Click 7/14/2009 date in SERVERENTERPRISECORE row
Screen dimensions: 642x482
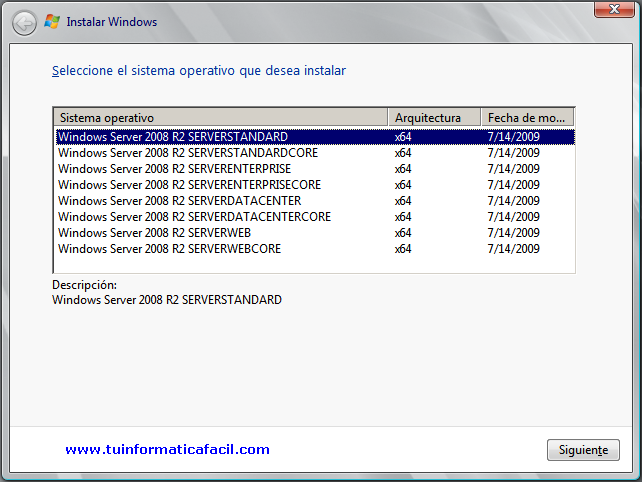pos(513,185)
